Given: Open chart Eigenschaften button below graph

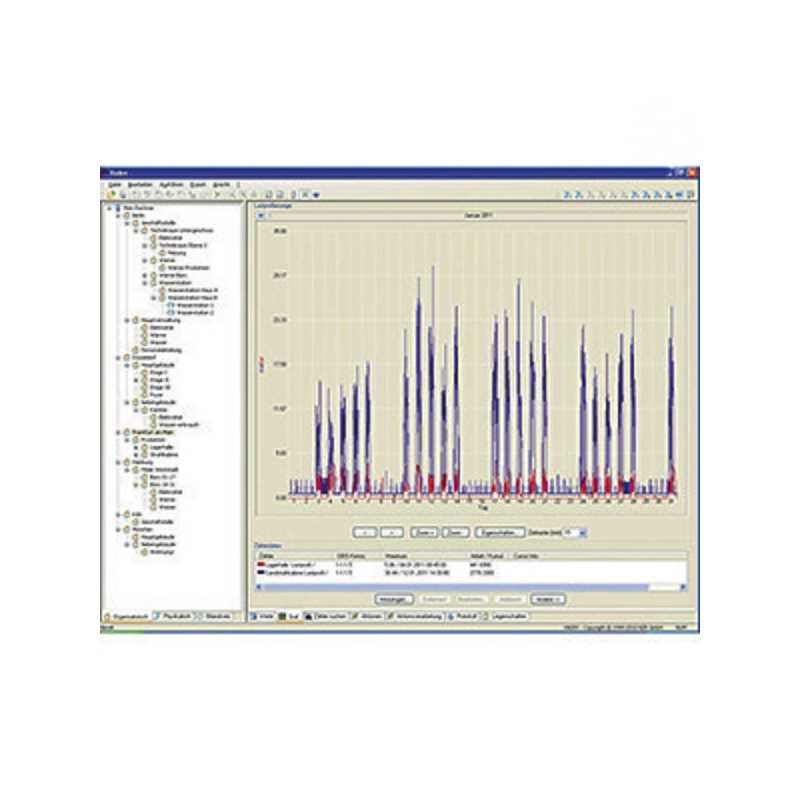Looking at the screenshot, I should pyautogui.click(x=500, y=533).
